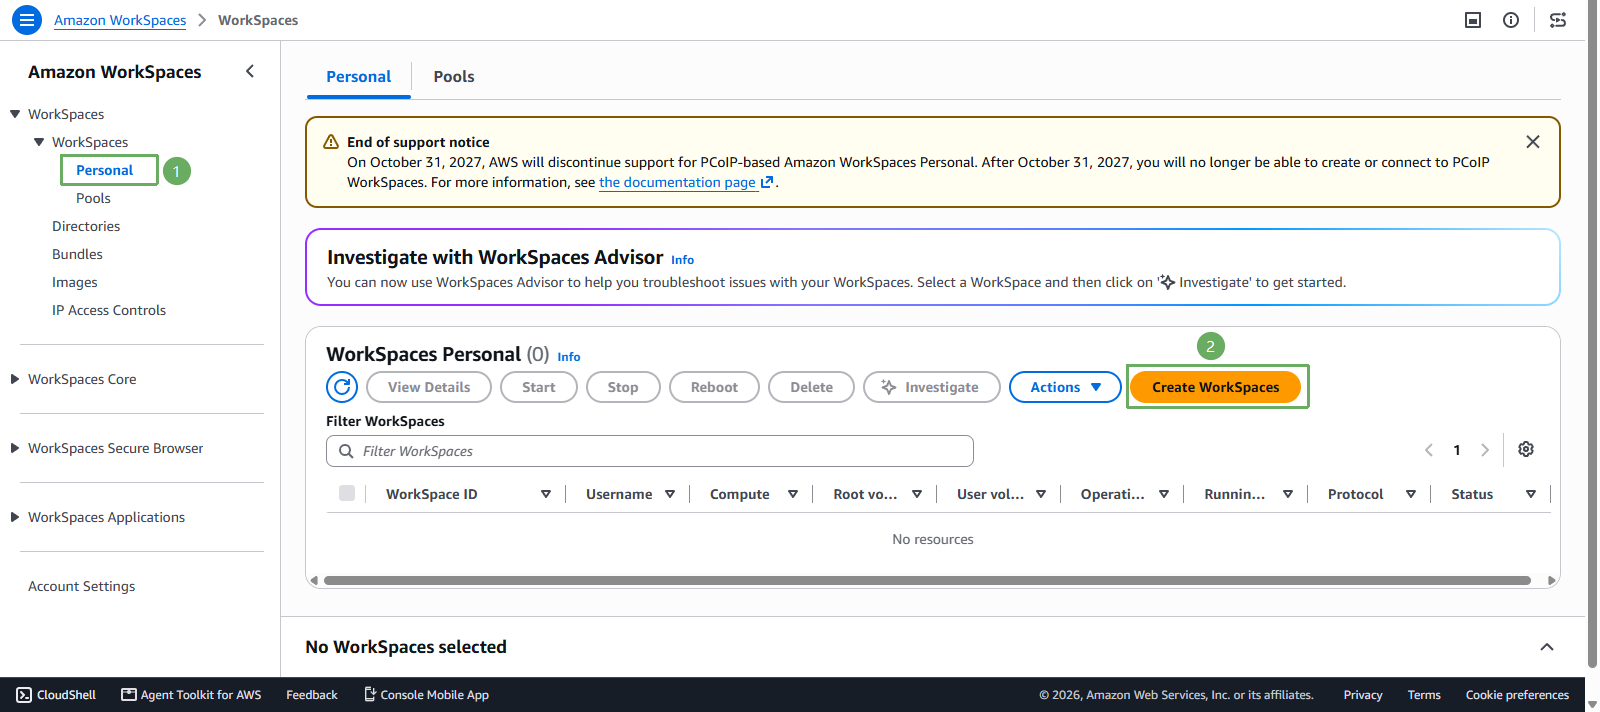Viewport: 1600px width, 712px height.
Task: Click the Stop button
Action: coord(623,387)
